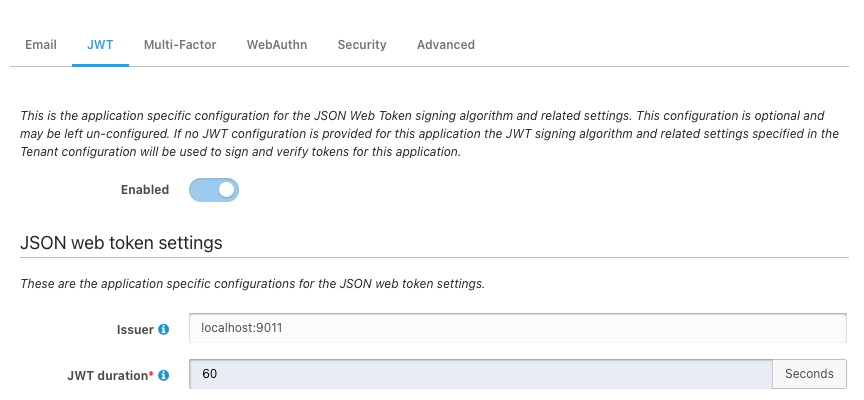Viewport: 864px width, 400px height.
Task: Click the JWT signing algorithm description paragraph
Action: [430, 134]
